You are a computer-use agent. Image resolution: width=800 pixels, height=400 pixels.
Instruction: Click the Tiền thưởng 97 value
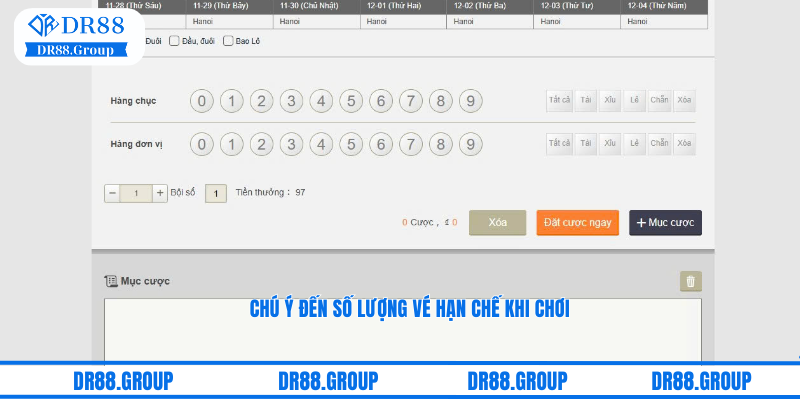[x=300, y=193]
